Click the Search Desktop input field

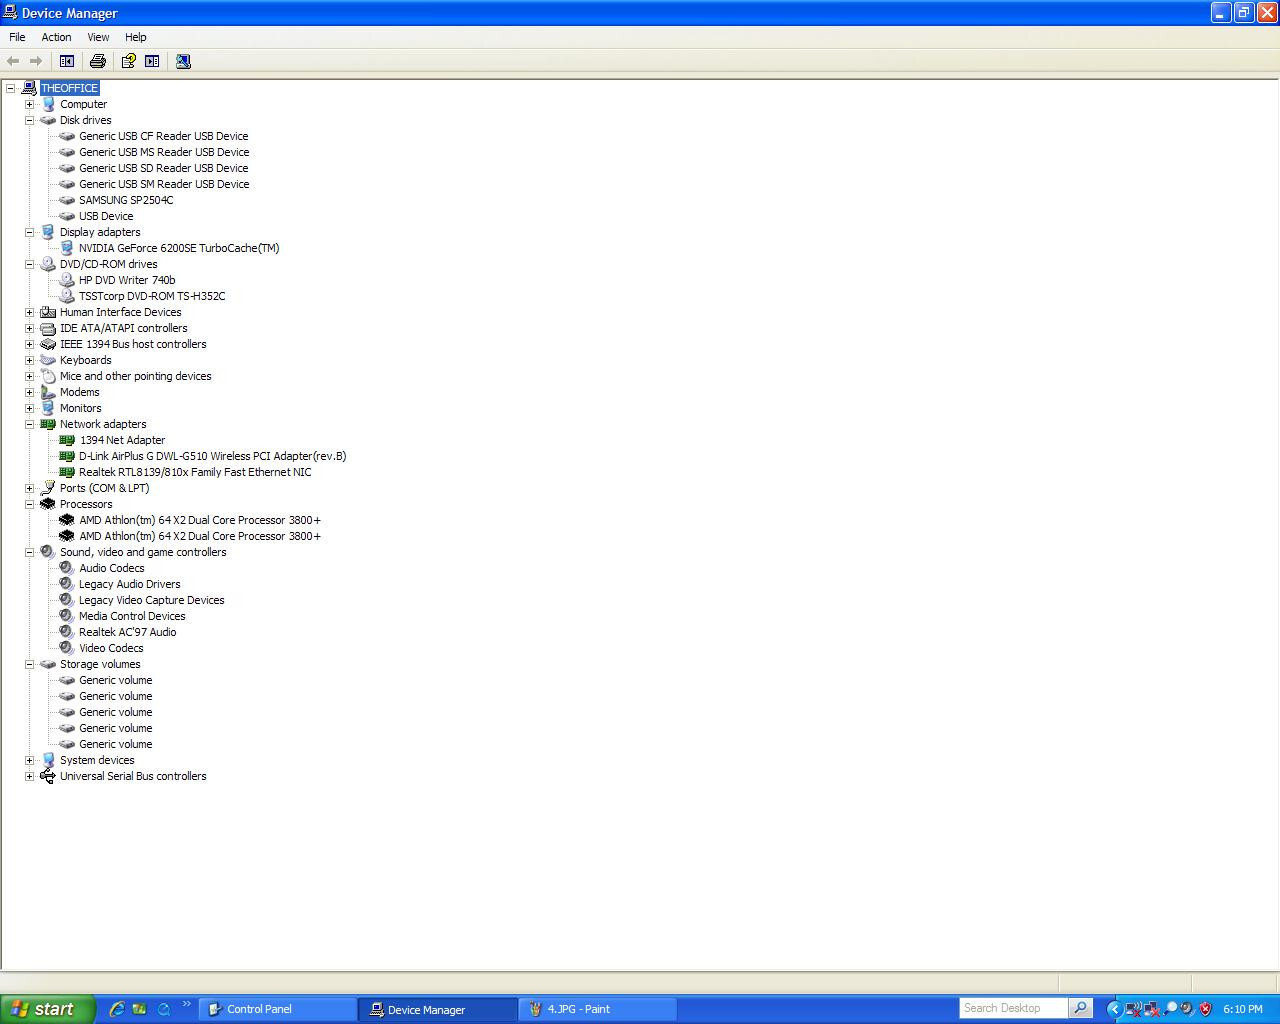click(x=1013, y=1008)
